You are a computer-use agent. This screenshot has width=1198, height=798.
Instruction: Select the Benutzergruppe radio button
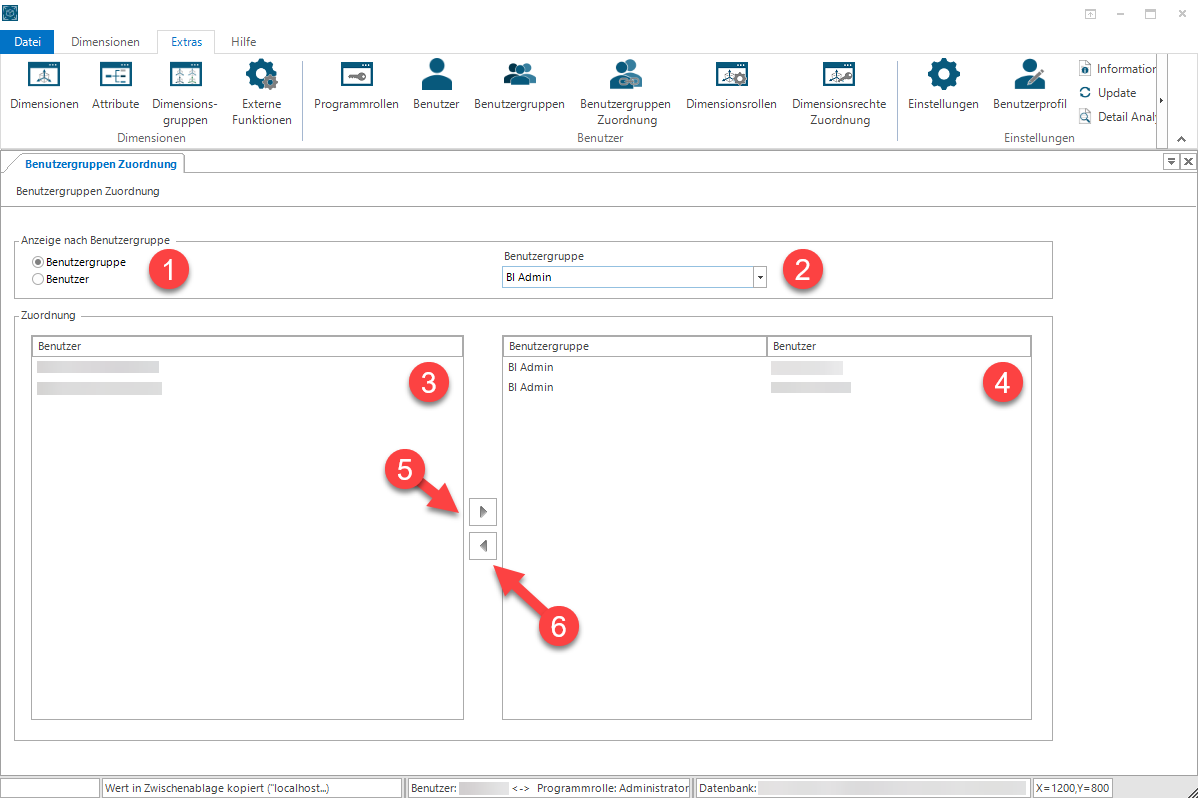pyautogui.click(x=37, y=262)
